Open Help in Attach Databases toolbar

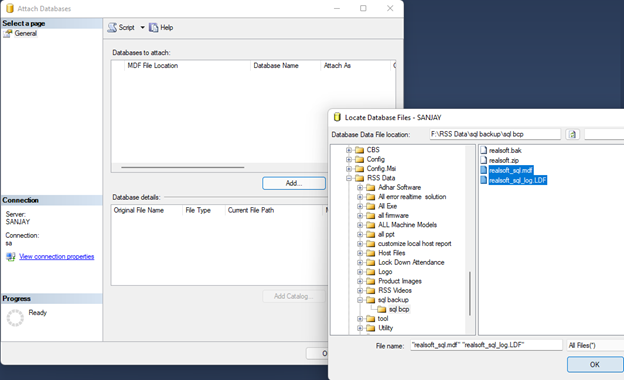coord(161,27)
